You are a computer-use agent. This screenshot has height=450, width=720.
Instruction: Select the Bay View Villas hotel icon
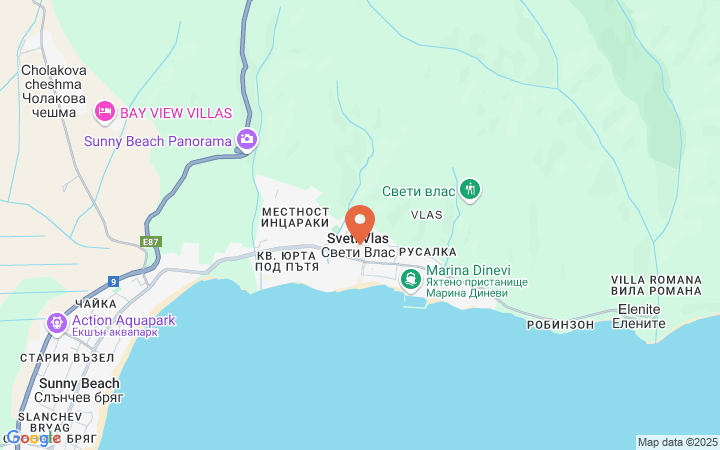[x=105, y=112]
